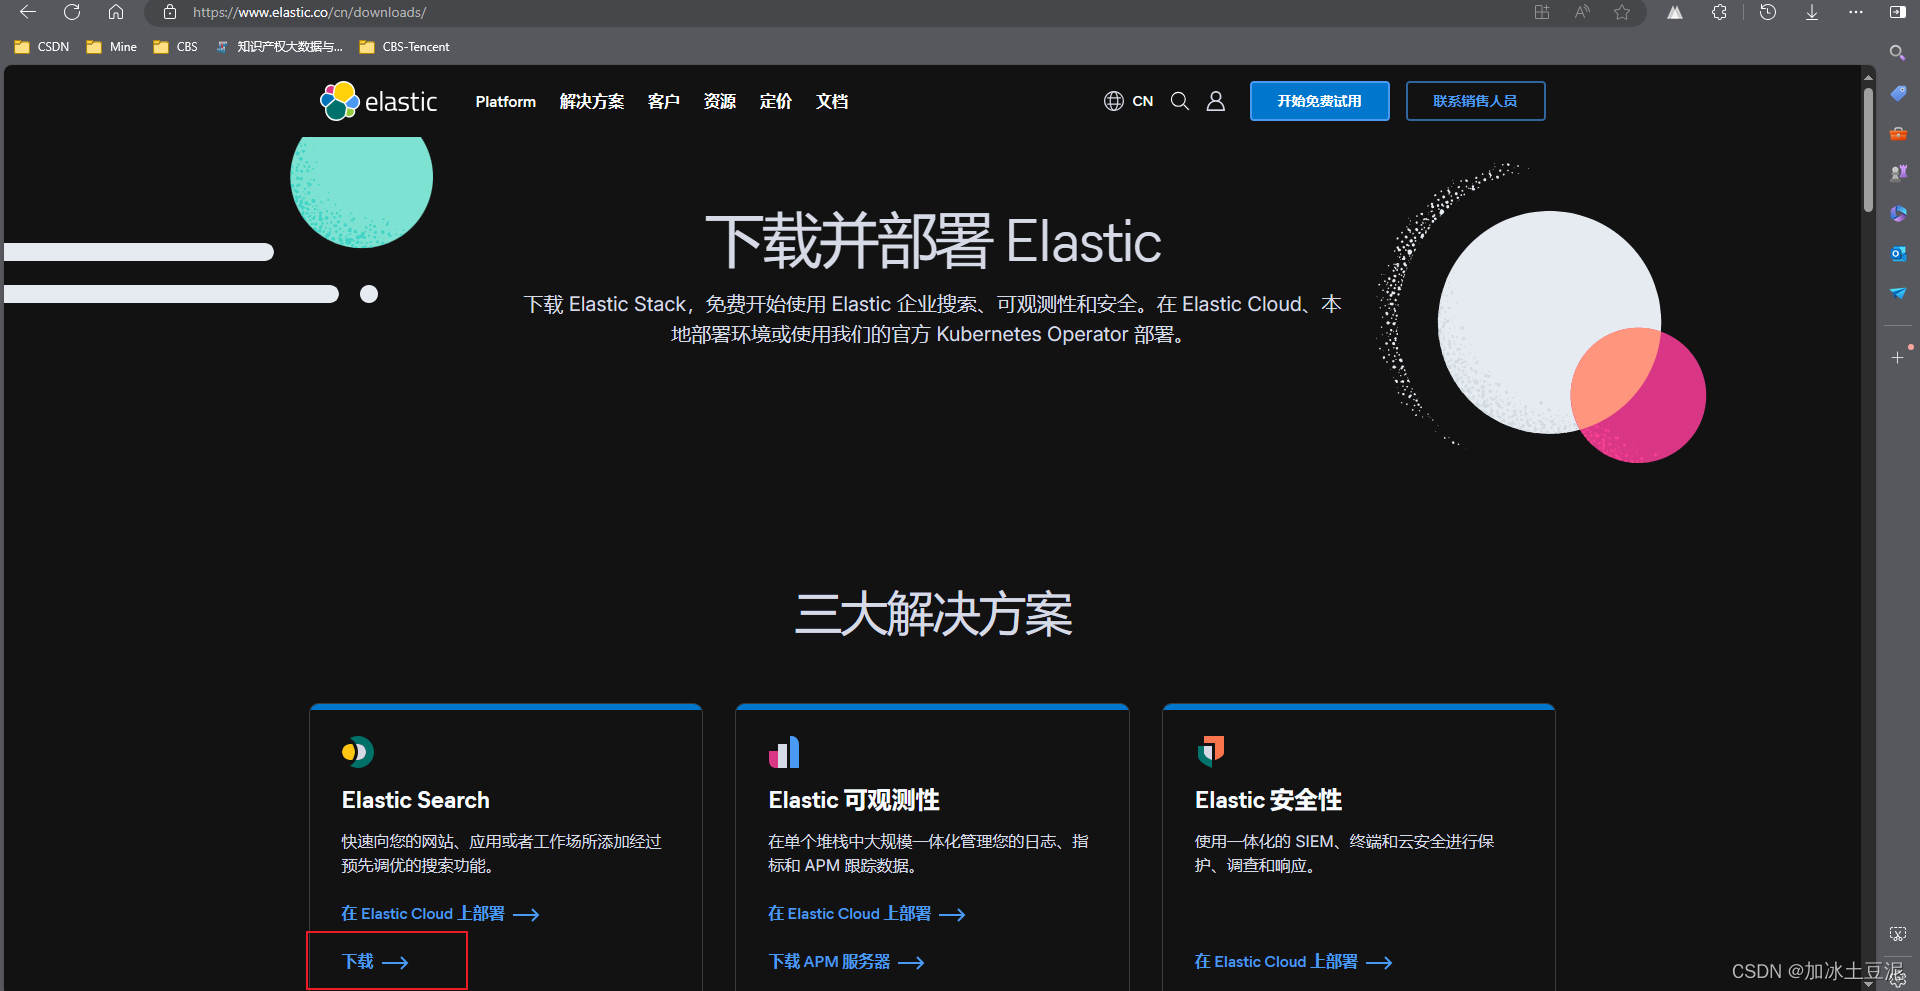Screen dimensions: 1920x991
Task: Open the sidebar games figure icon
Action: click(x=1898, y=173)
